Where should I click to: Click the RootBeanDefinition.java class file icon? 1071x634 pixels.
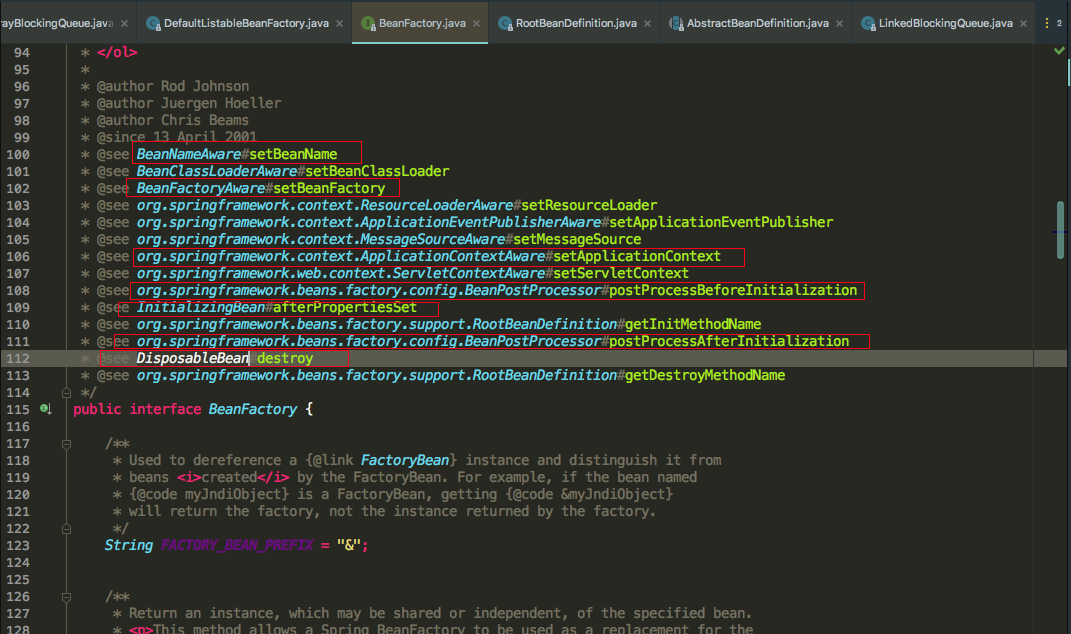(x=505, y=23)
